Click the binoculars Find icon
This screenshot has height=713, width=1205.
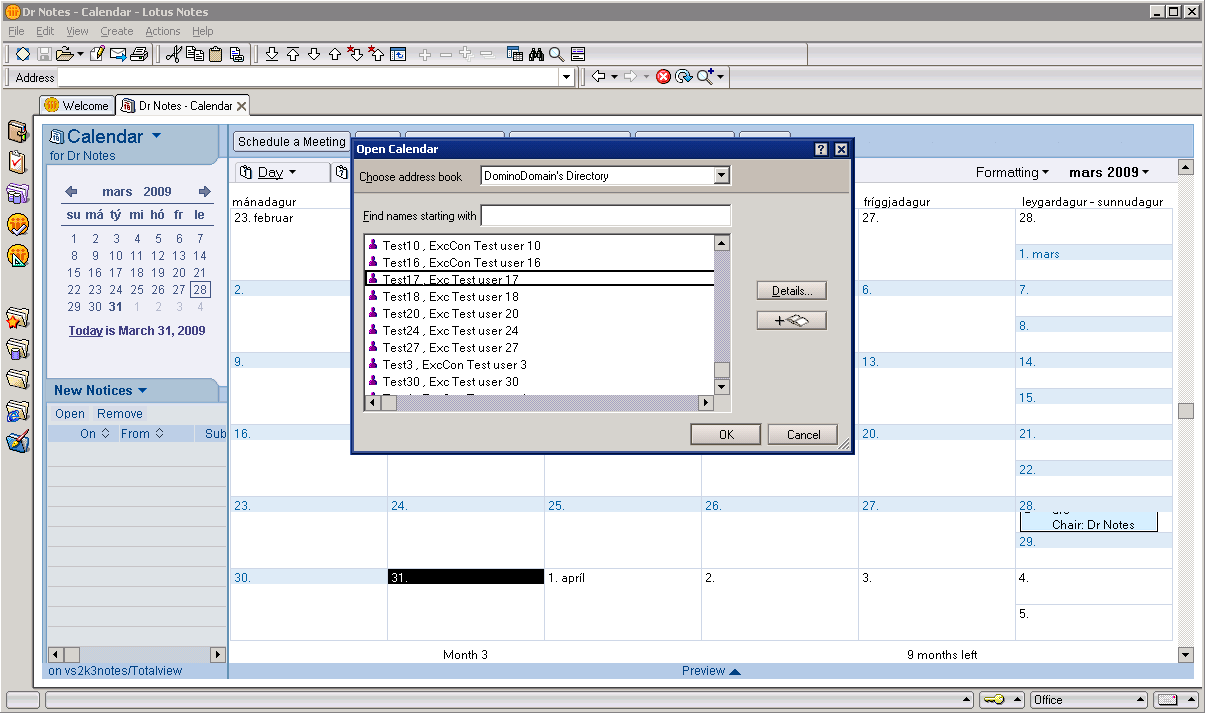click(536, 54)
